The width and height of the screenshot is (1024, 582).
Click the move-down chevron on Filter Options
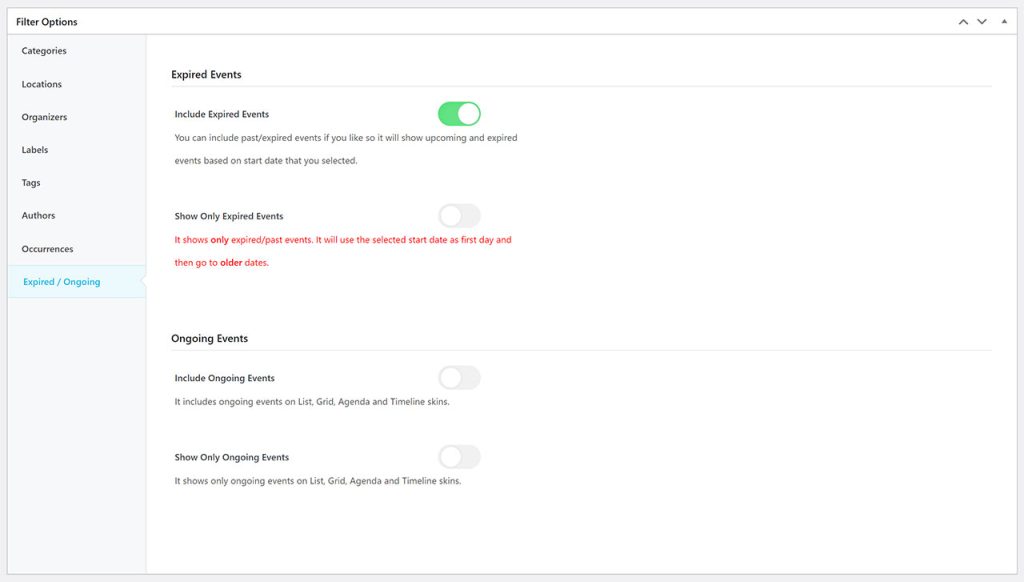[982, 20]
